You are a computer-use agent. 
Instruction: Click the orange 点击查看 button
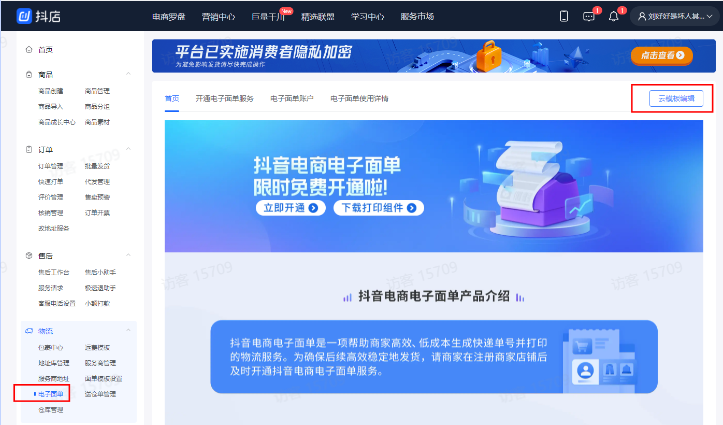[662, 55]
